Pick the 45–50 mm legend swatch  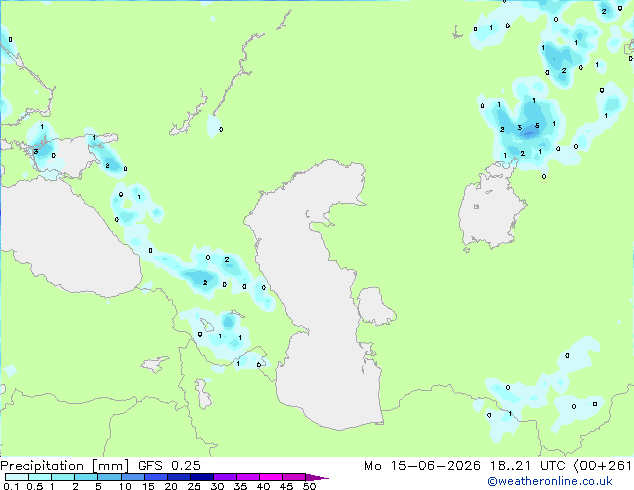pyautogui.click(x=294, y=477)
